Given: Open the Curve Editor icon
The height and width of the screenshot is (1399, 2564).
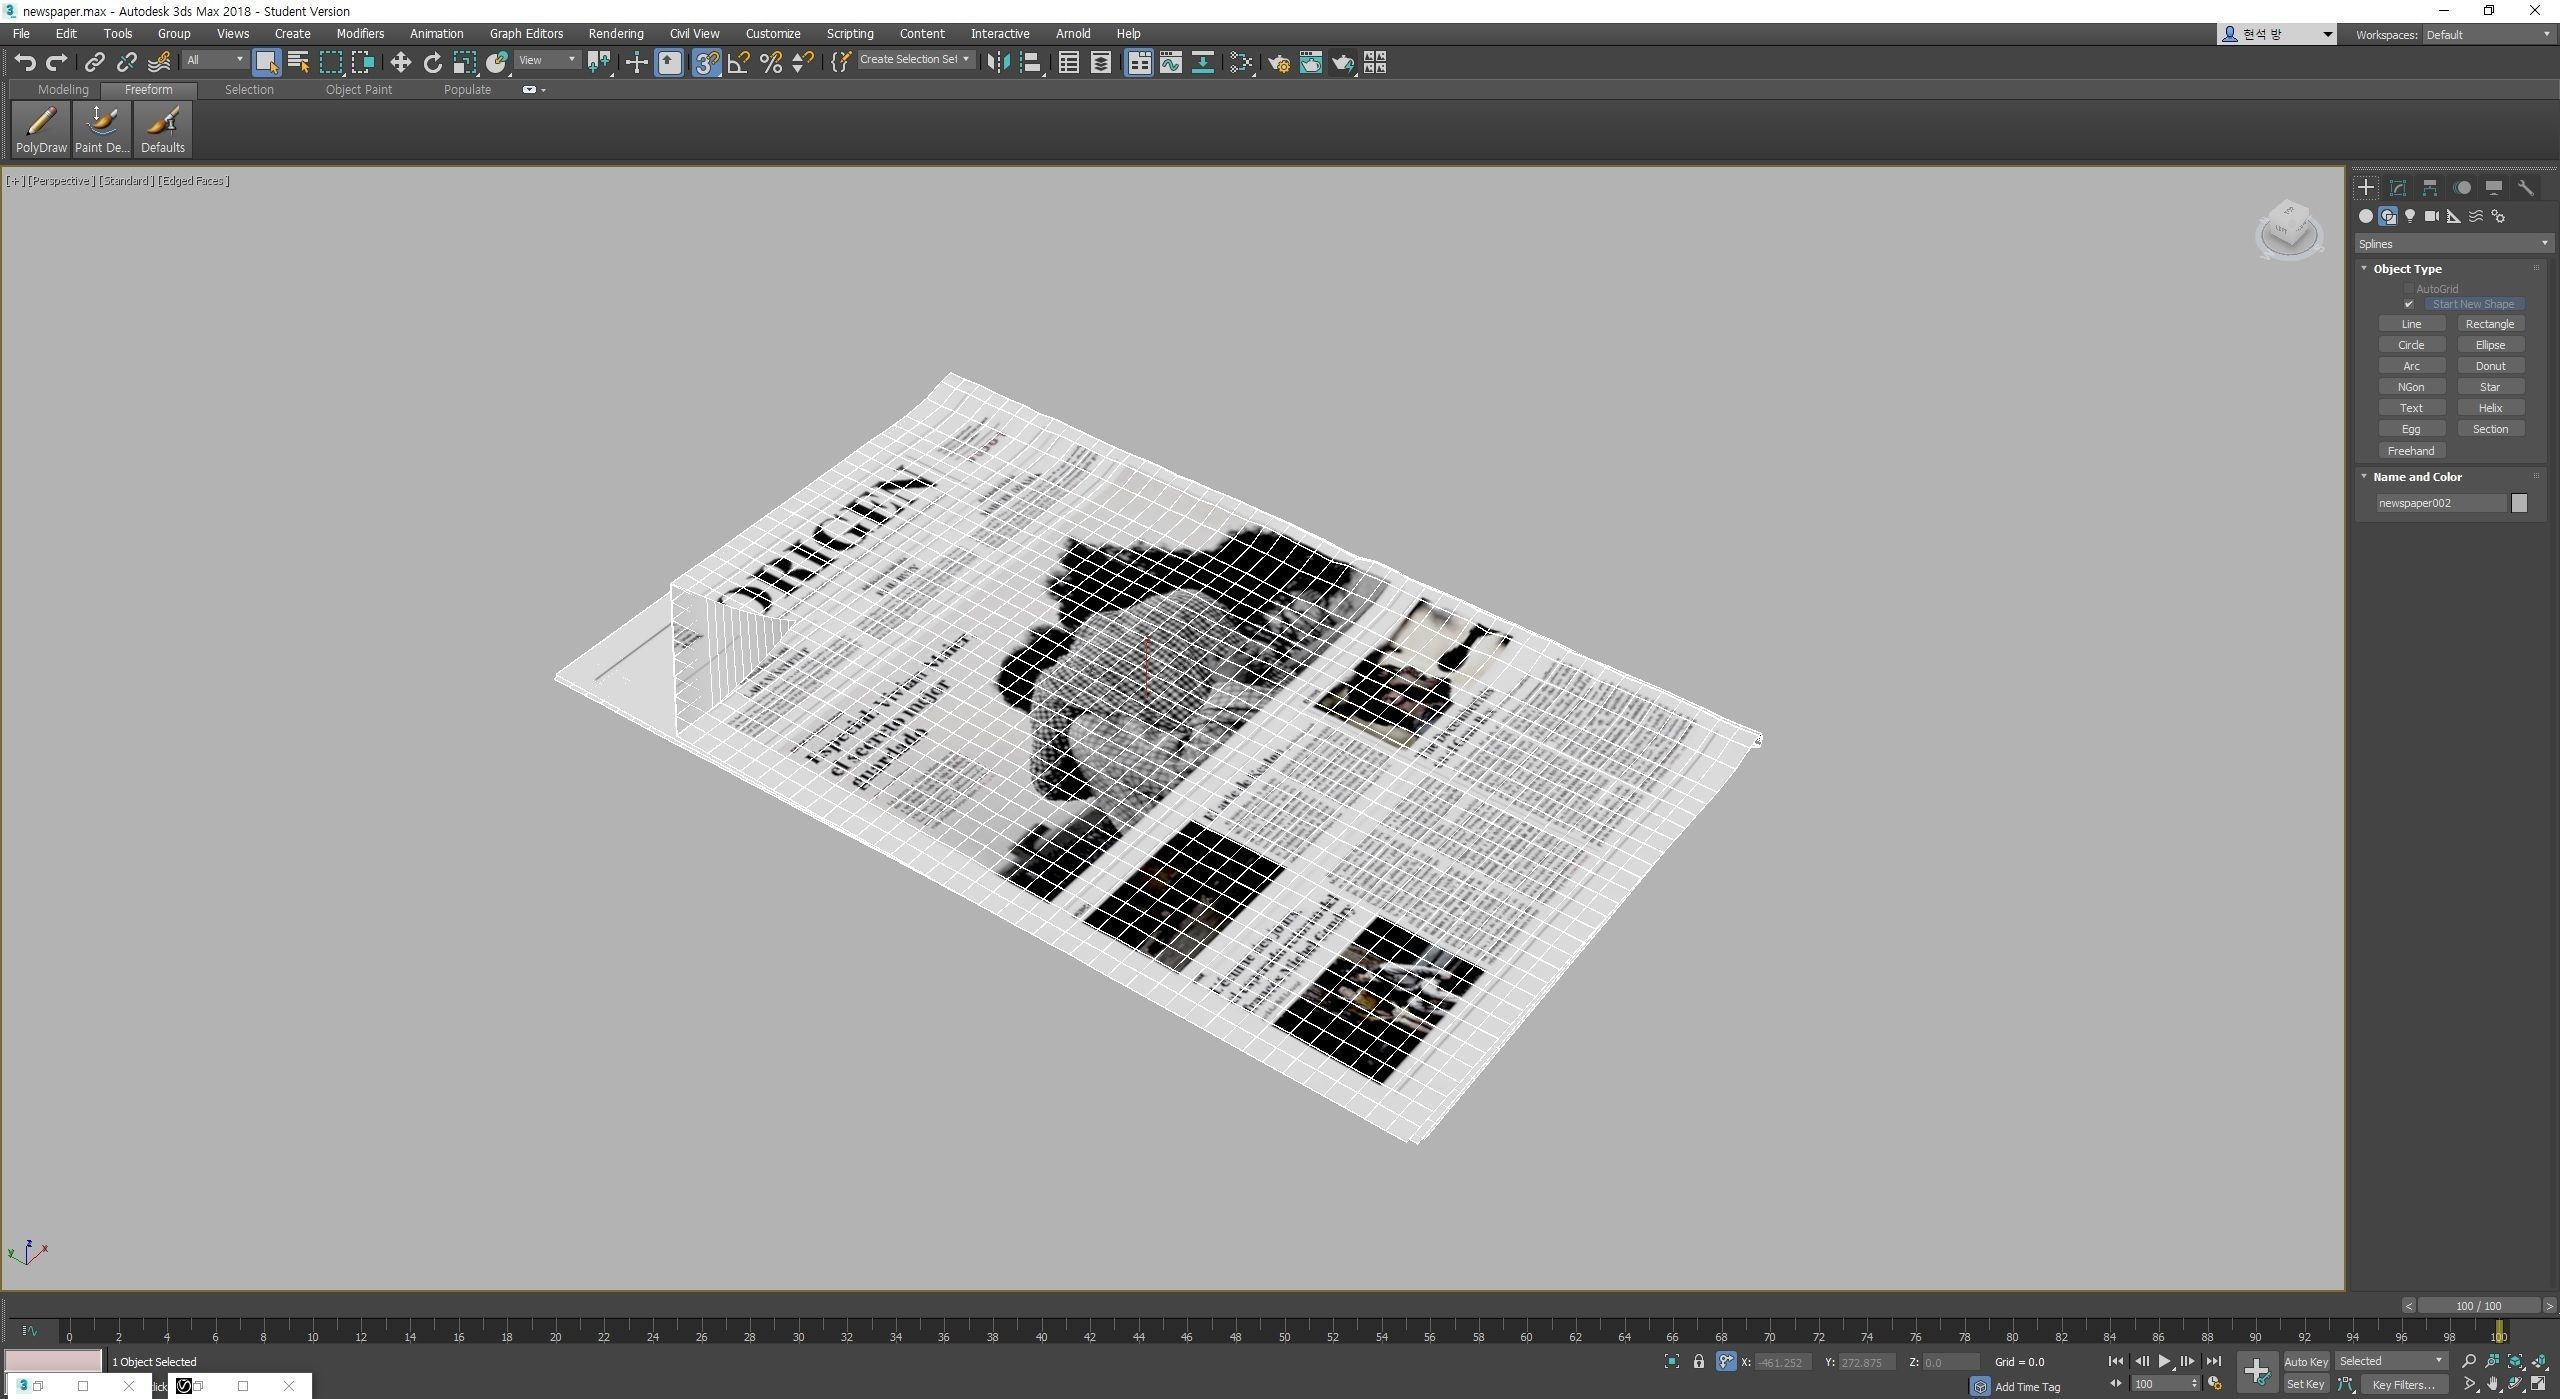Looking at the screenshot, I should [1170, 63].
